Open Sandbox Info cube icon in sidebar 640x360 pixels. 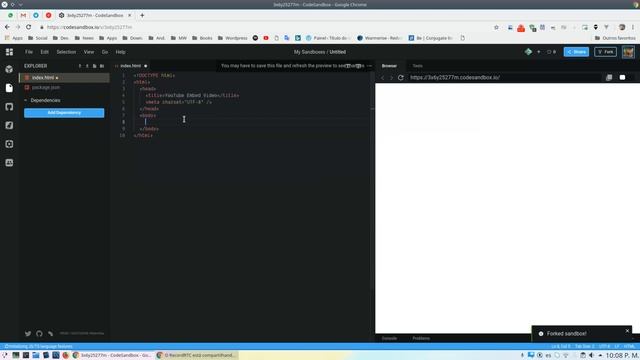[9, 69]
